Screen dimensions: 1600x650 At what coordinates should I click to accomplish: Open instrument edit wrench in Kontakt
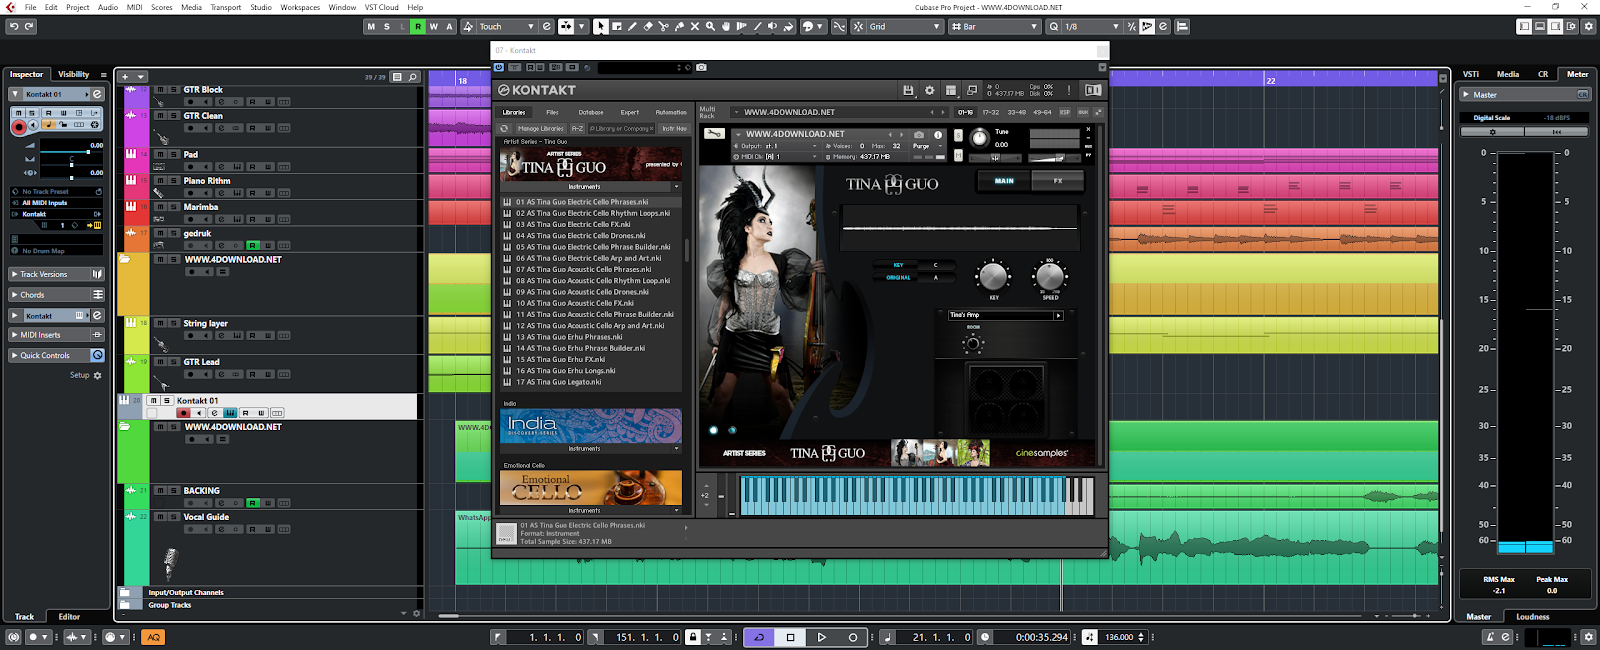714,133
